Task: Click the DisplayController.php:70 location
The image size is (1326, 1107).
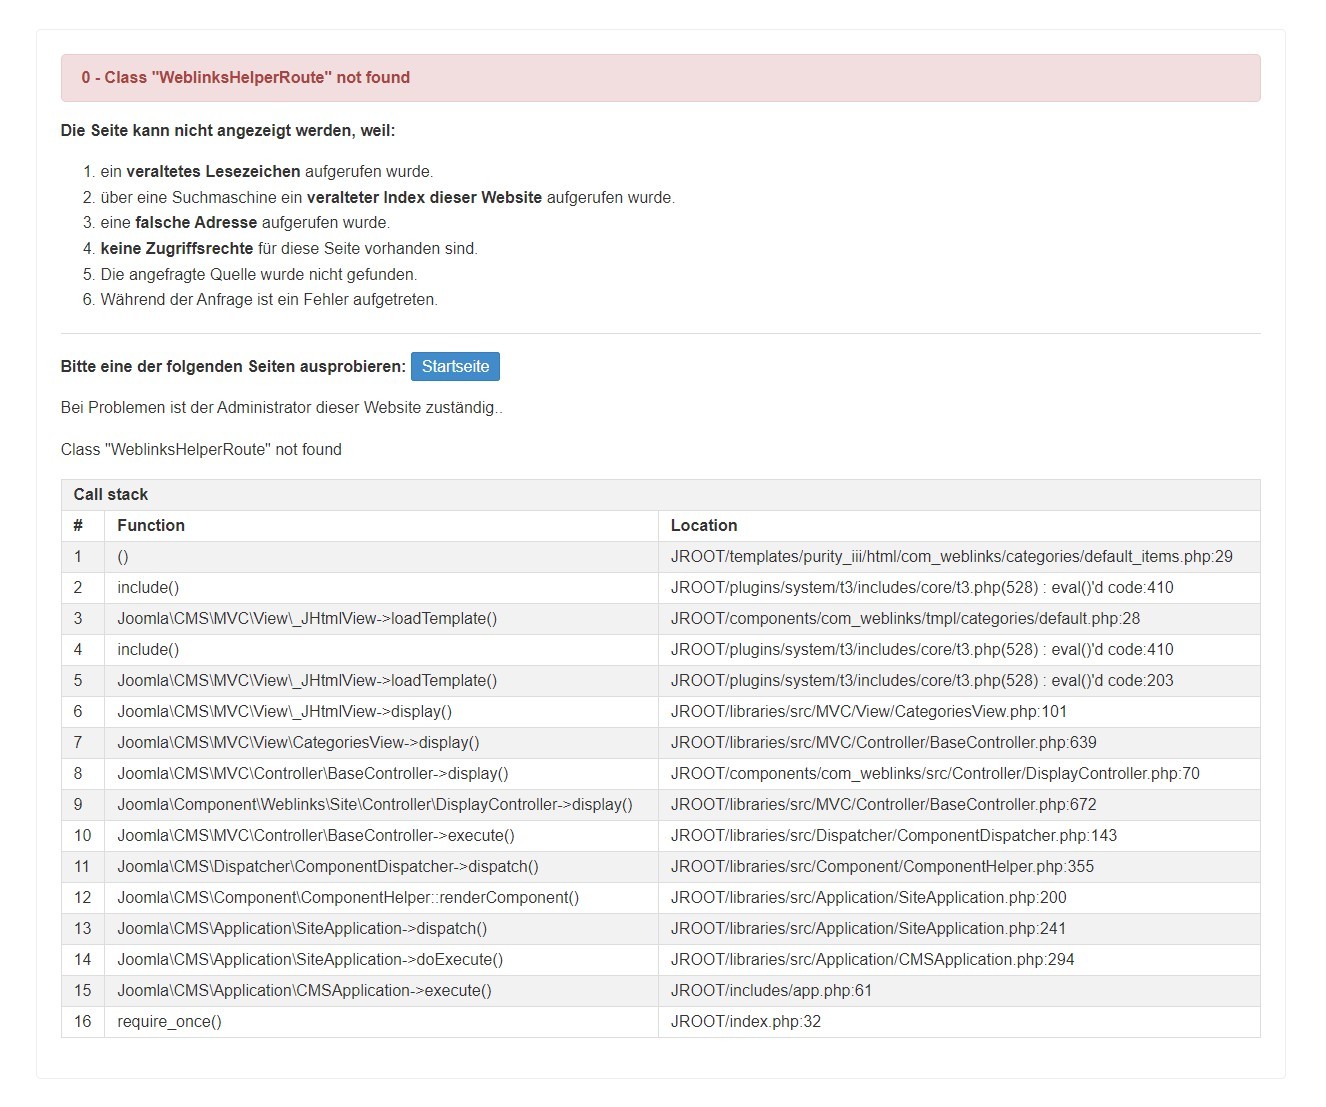Action: click(x=935, y=773)
